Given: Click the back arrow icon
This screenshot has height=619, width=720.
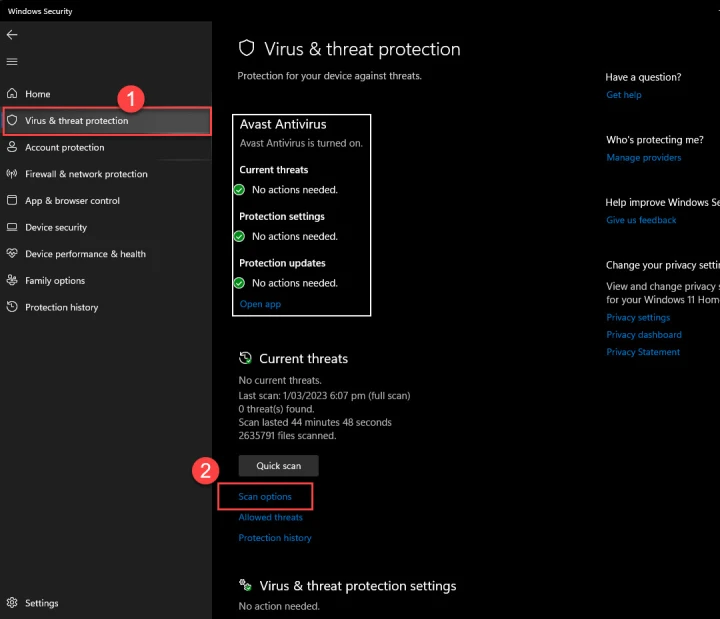Looking at the screenshot, I should [x=12, y=34].
